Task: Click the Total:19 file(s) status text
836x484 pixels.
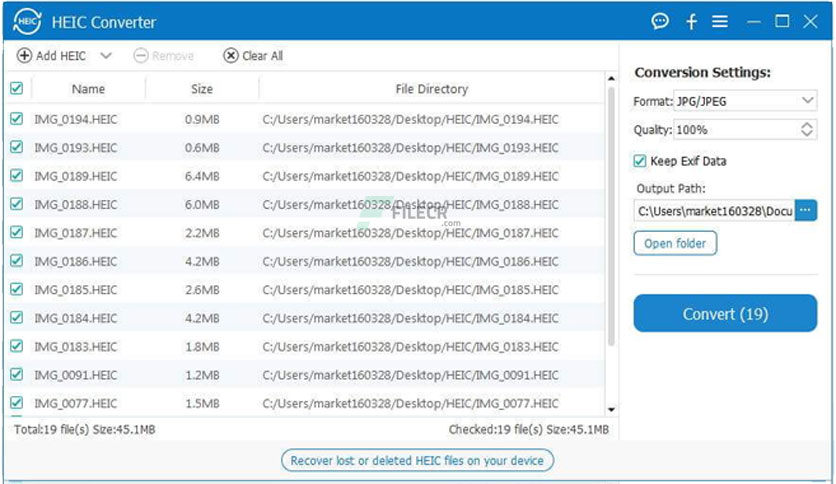Action: point(85,430)
